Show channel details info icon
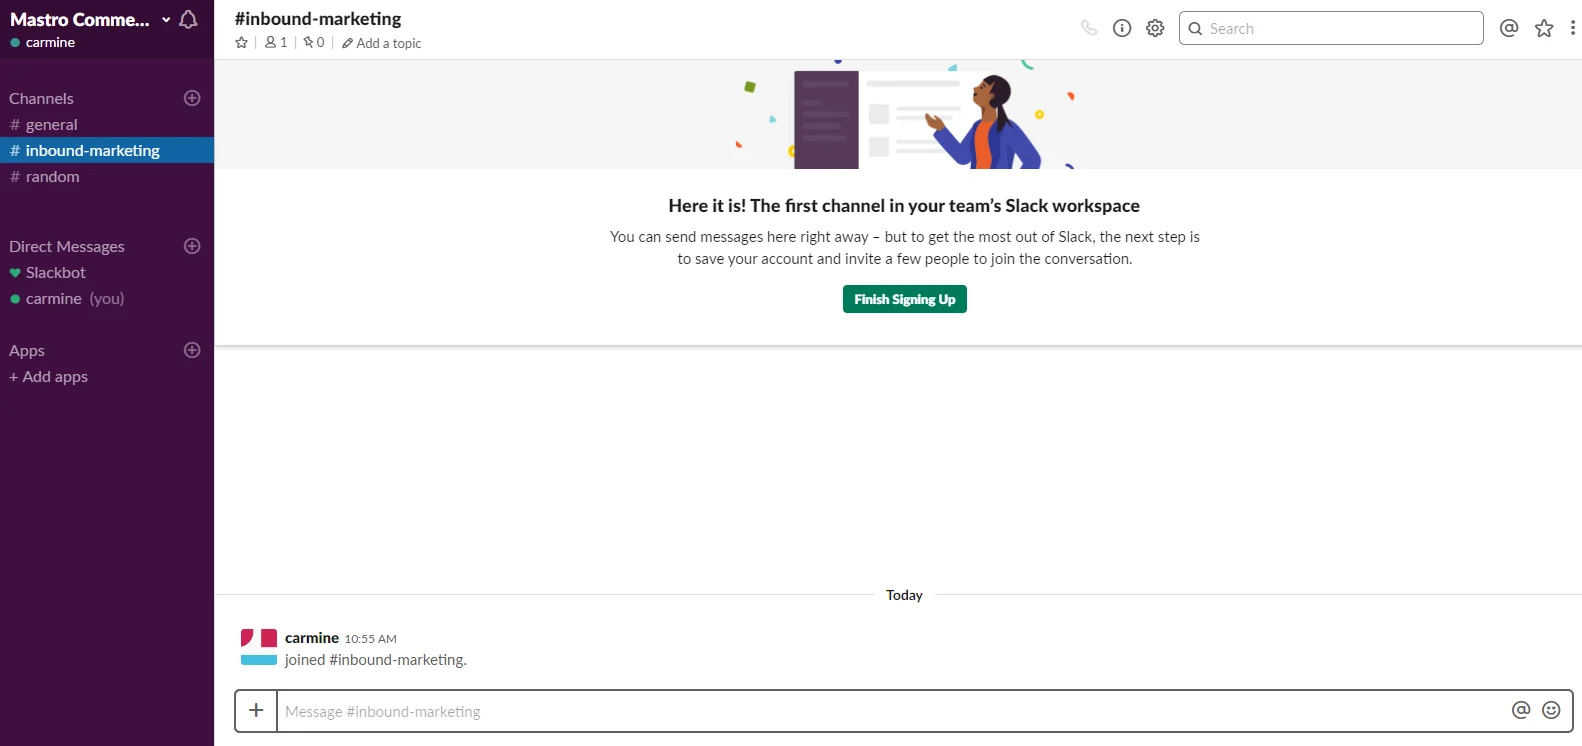The image size is (1582, 746). [x=1122, y=28]
